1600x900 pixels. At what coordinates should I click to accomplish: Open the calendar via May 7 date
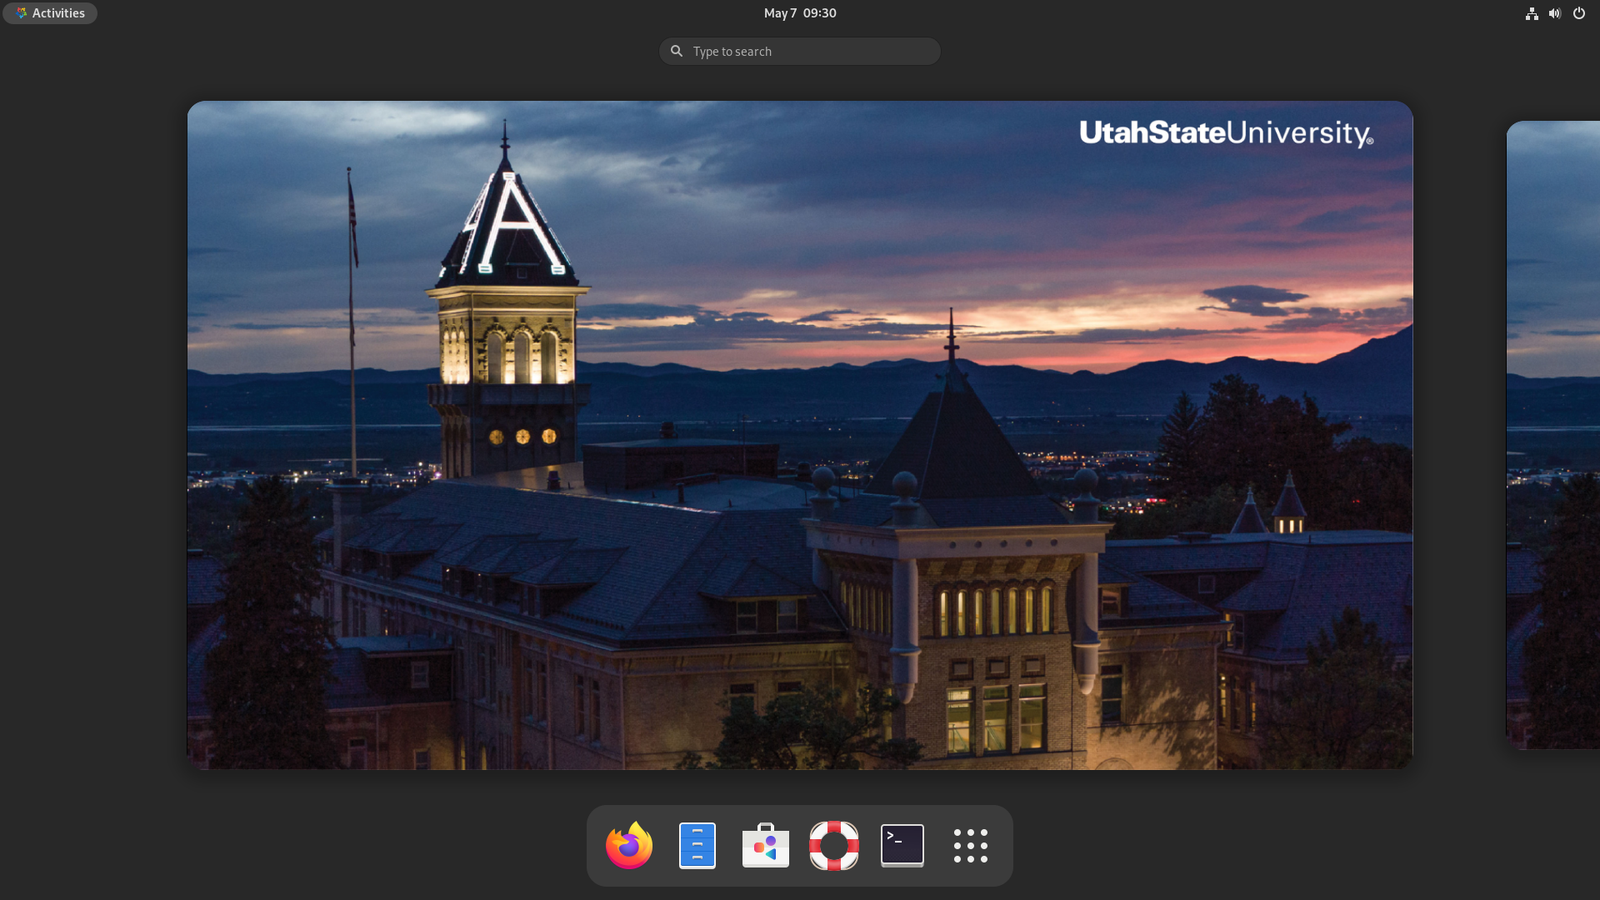(x=780, y=13)
